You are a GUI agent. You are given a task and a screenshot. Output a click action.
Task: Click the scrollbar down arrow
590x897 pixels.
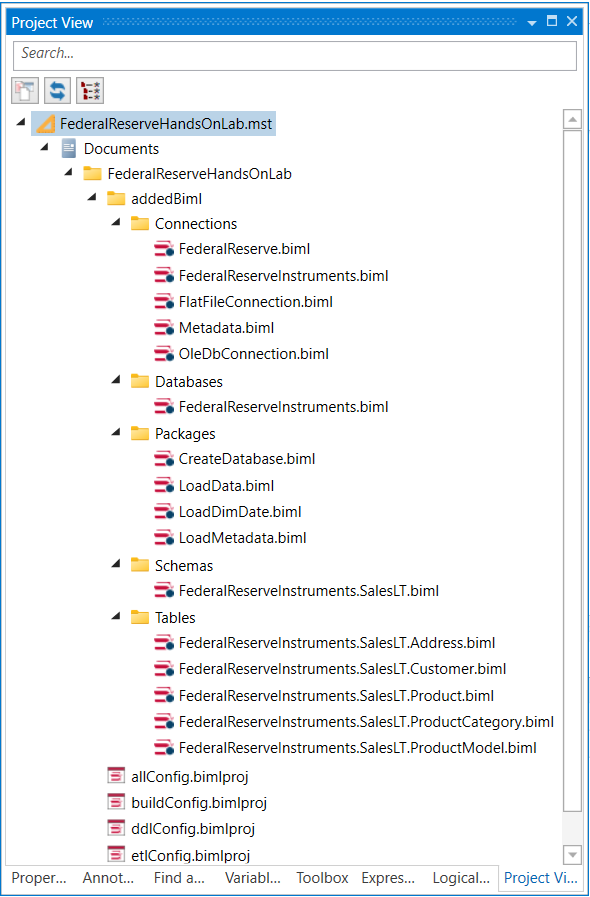572,854
